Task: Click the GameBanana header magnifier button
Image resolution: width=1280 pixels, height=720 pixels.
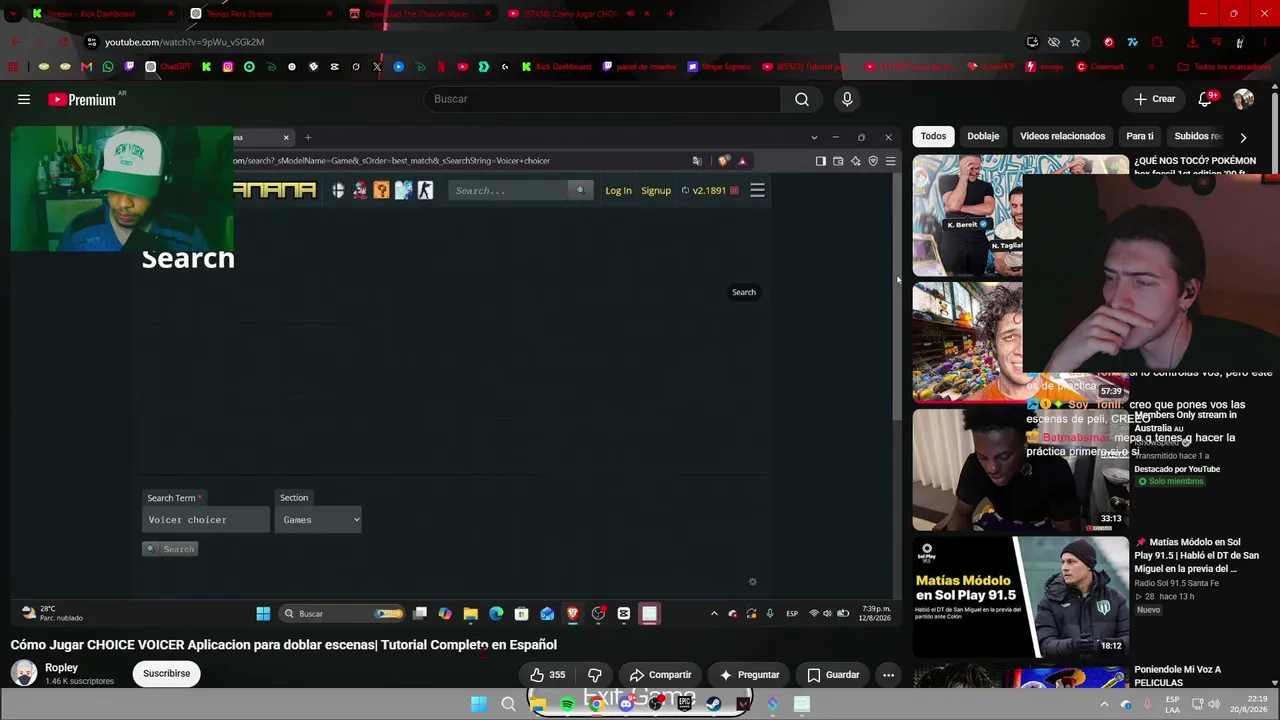Action: point(581,191)
